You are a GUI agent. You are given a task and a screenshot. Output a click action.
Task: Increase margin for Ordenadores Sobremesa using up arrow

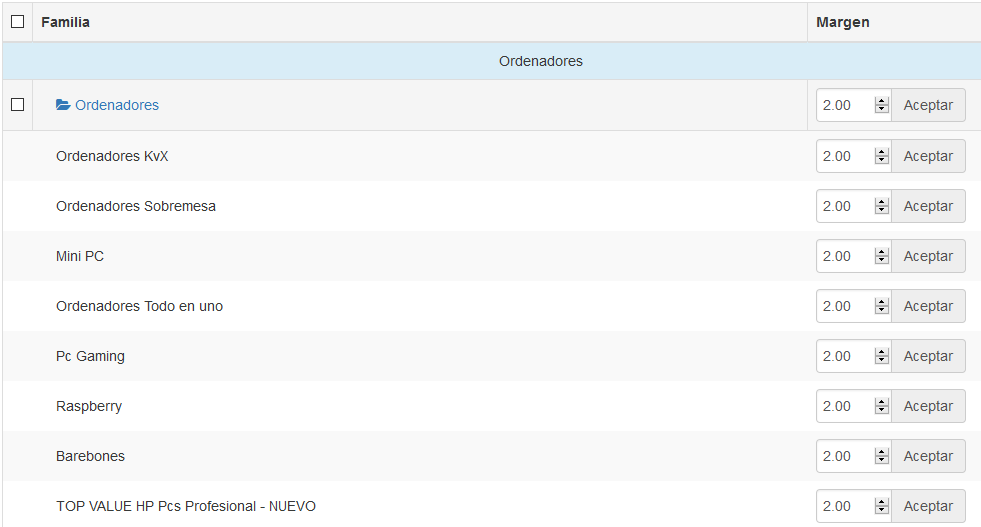(881, 202)
